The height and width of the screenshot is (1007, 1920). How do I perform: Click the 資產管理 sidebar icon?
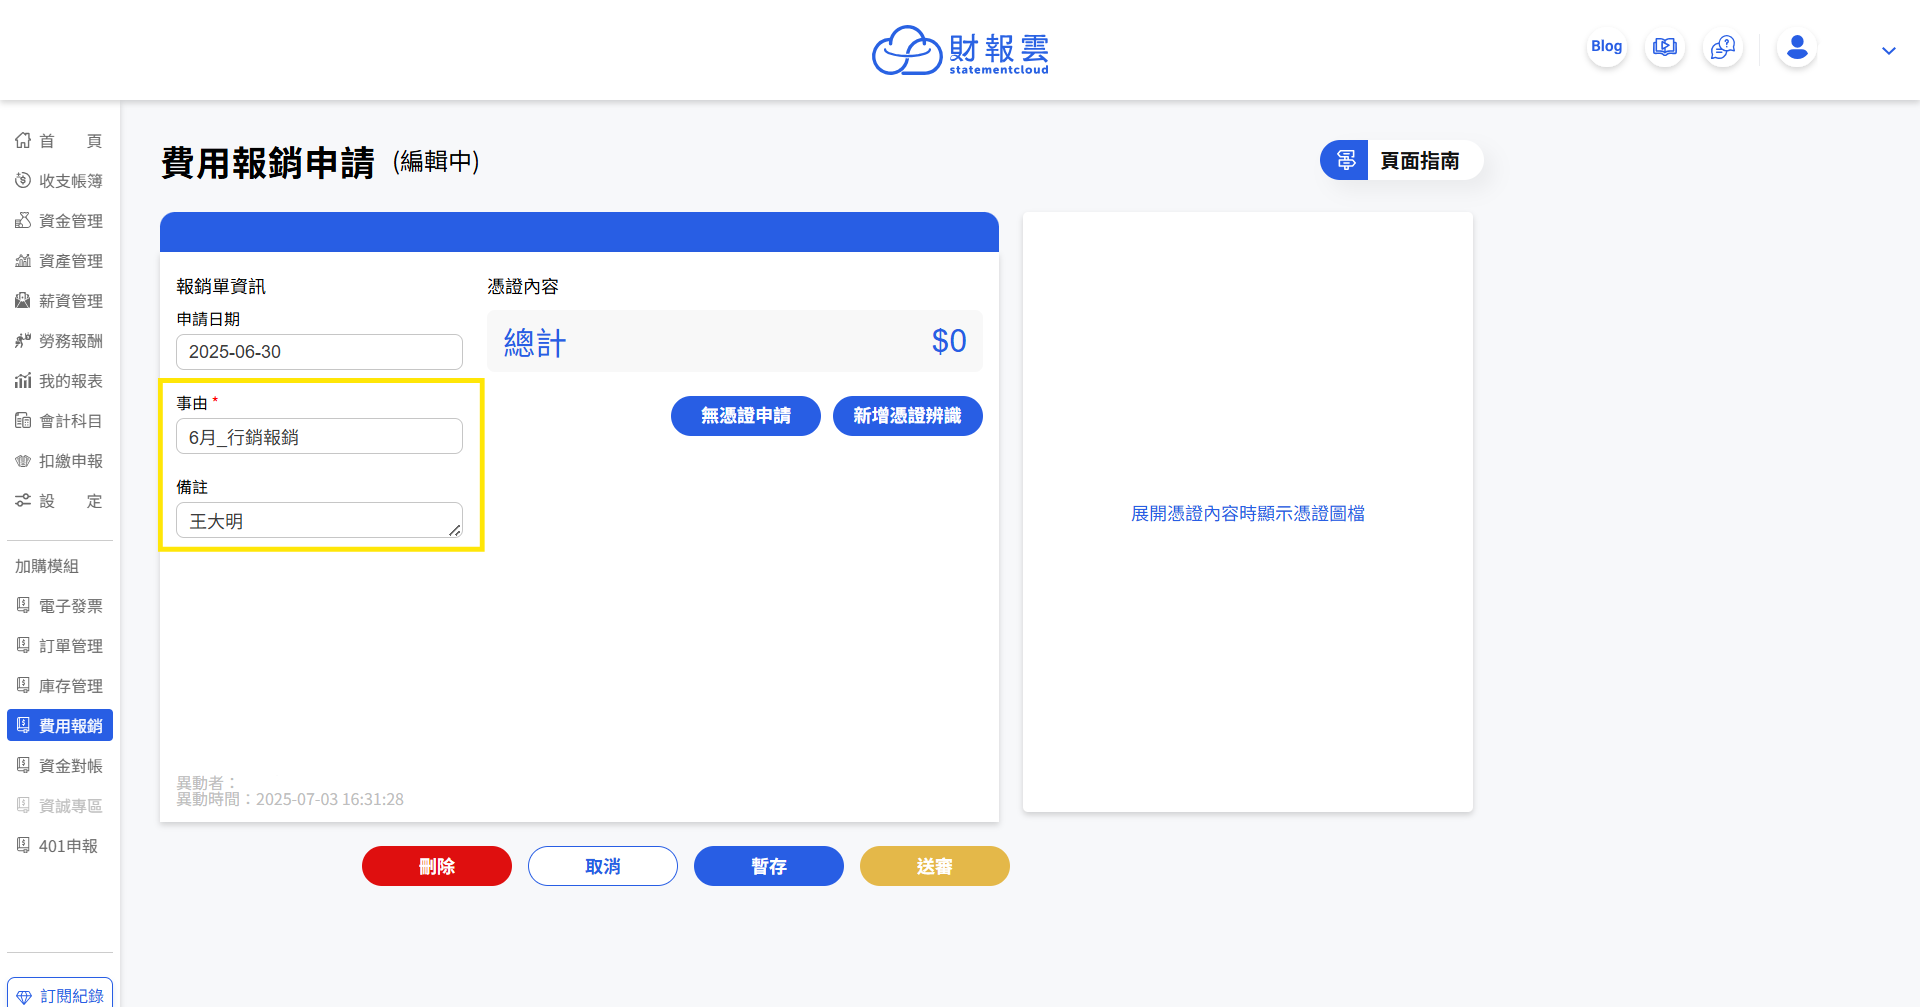point(23,260)
